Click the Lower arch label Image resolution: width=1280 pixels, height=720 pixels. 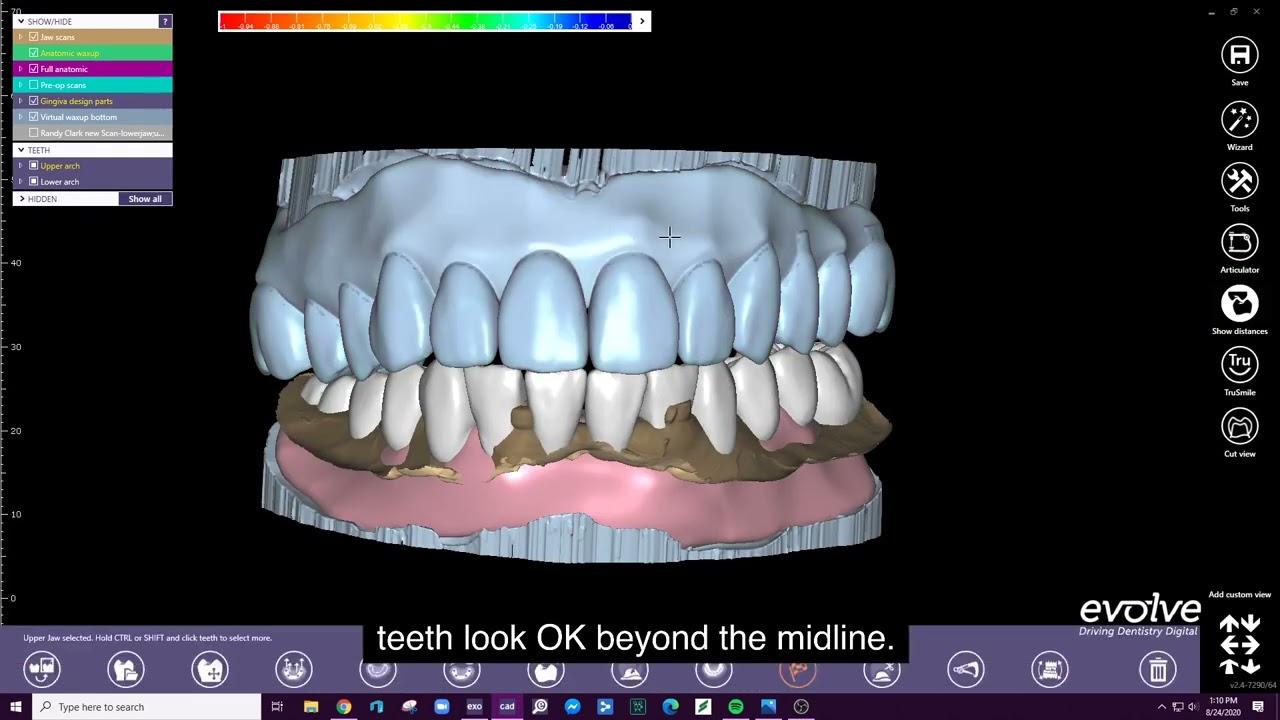tap(60, 182)
